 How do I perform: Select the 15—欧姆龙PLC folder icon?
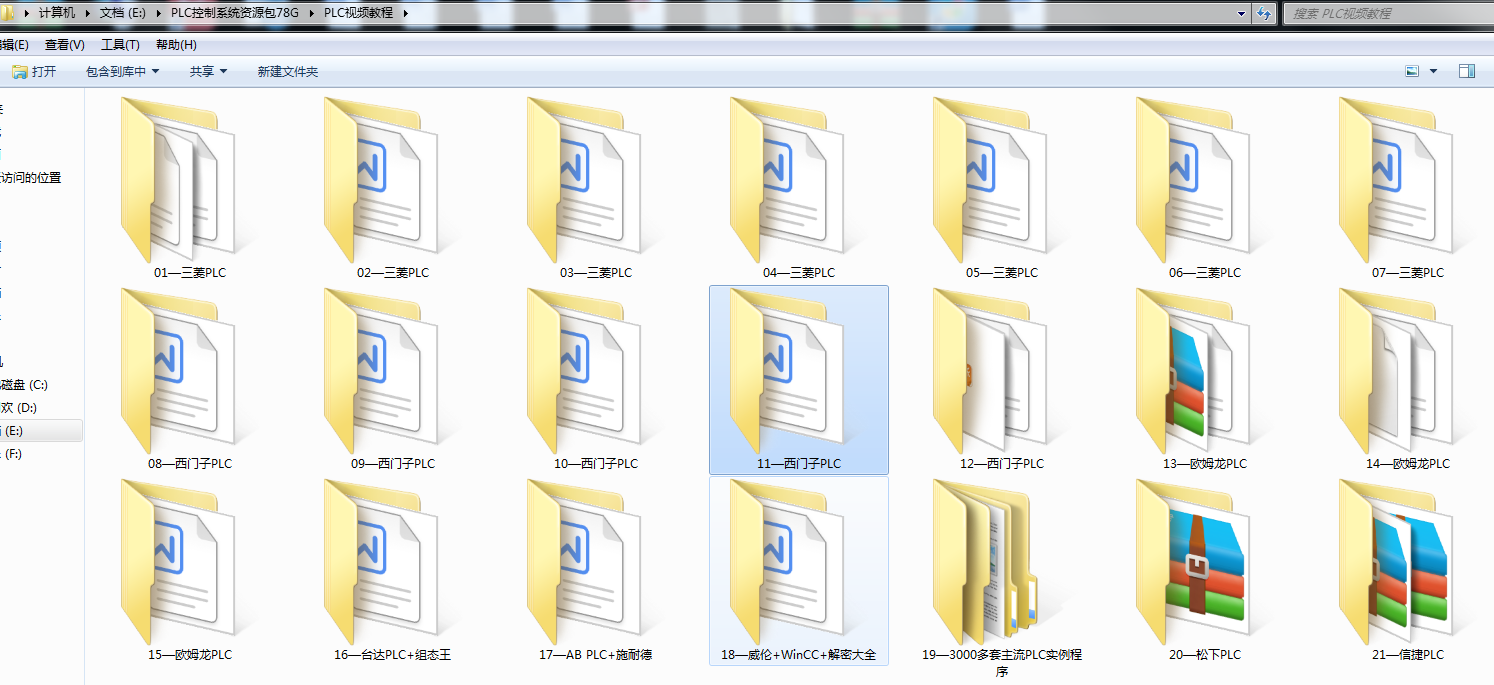coord(178,560)
